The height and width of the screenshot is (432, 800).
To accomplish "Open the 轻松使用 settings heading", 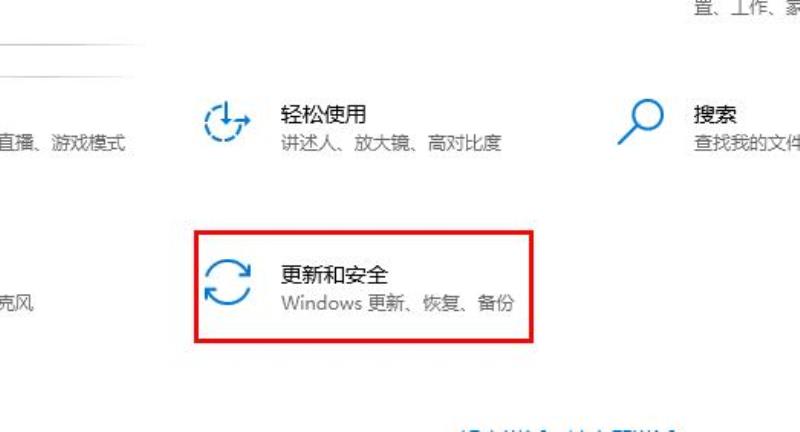I will 323,114.
